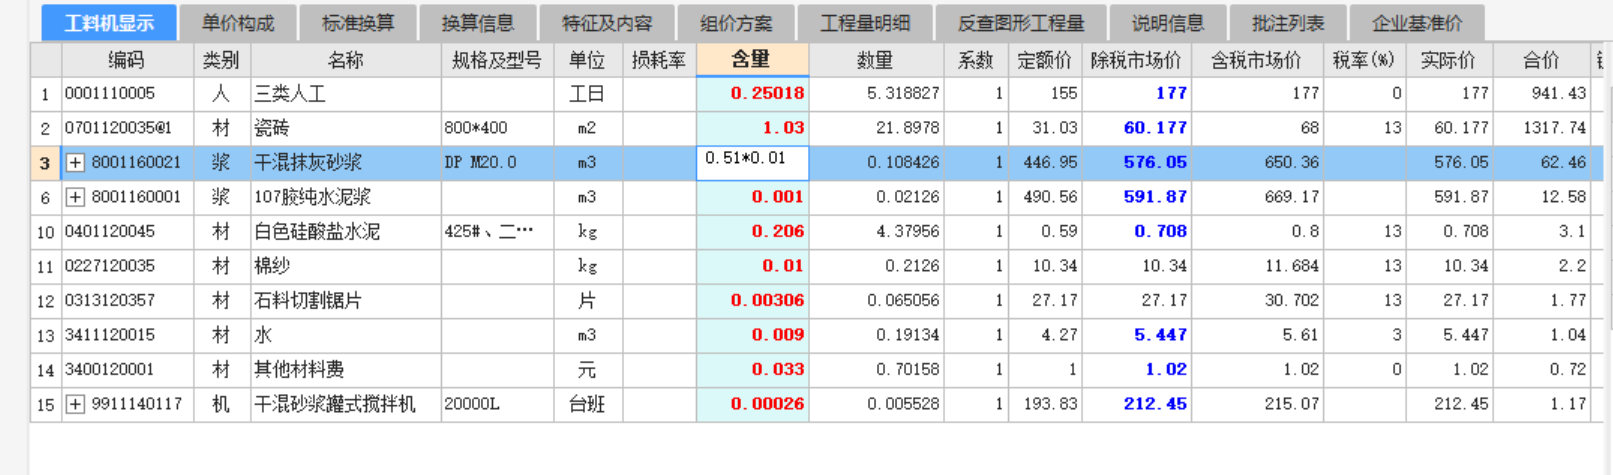Click the 除税市场价 column header
This screenshot has width=1613, height=475.
click(1136, 60)
